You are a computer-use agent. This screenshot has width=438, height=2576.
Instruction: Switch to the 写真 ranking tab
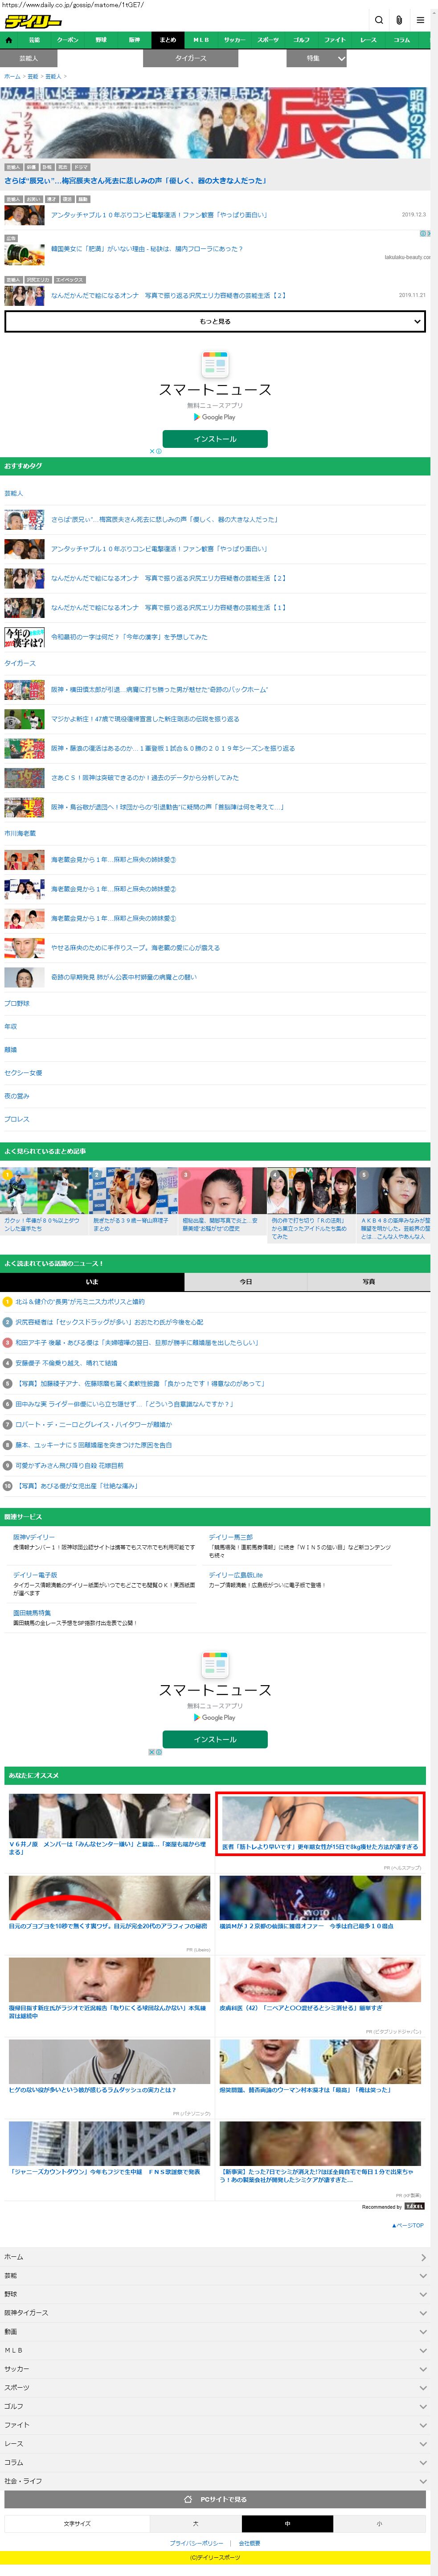tap(369, 1281)
